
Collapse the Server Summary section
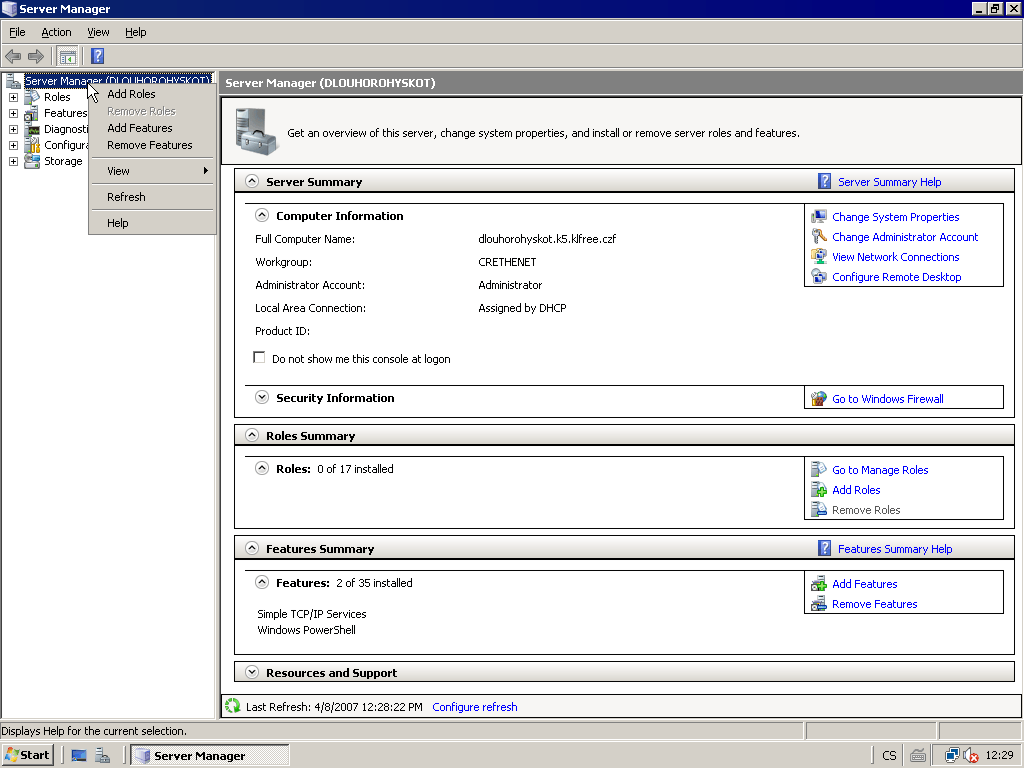[252, 182]
